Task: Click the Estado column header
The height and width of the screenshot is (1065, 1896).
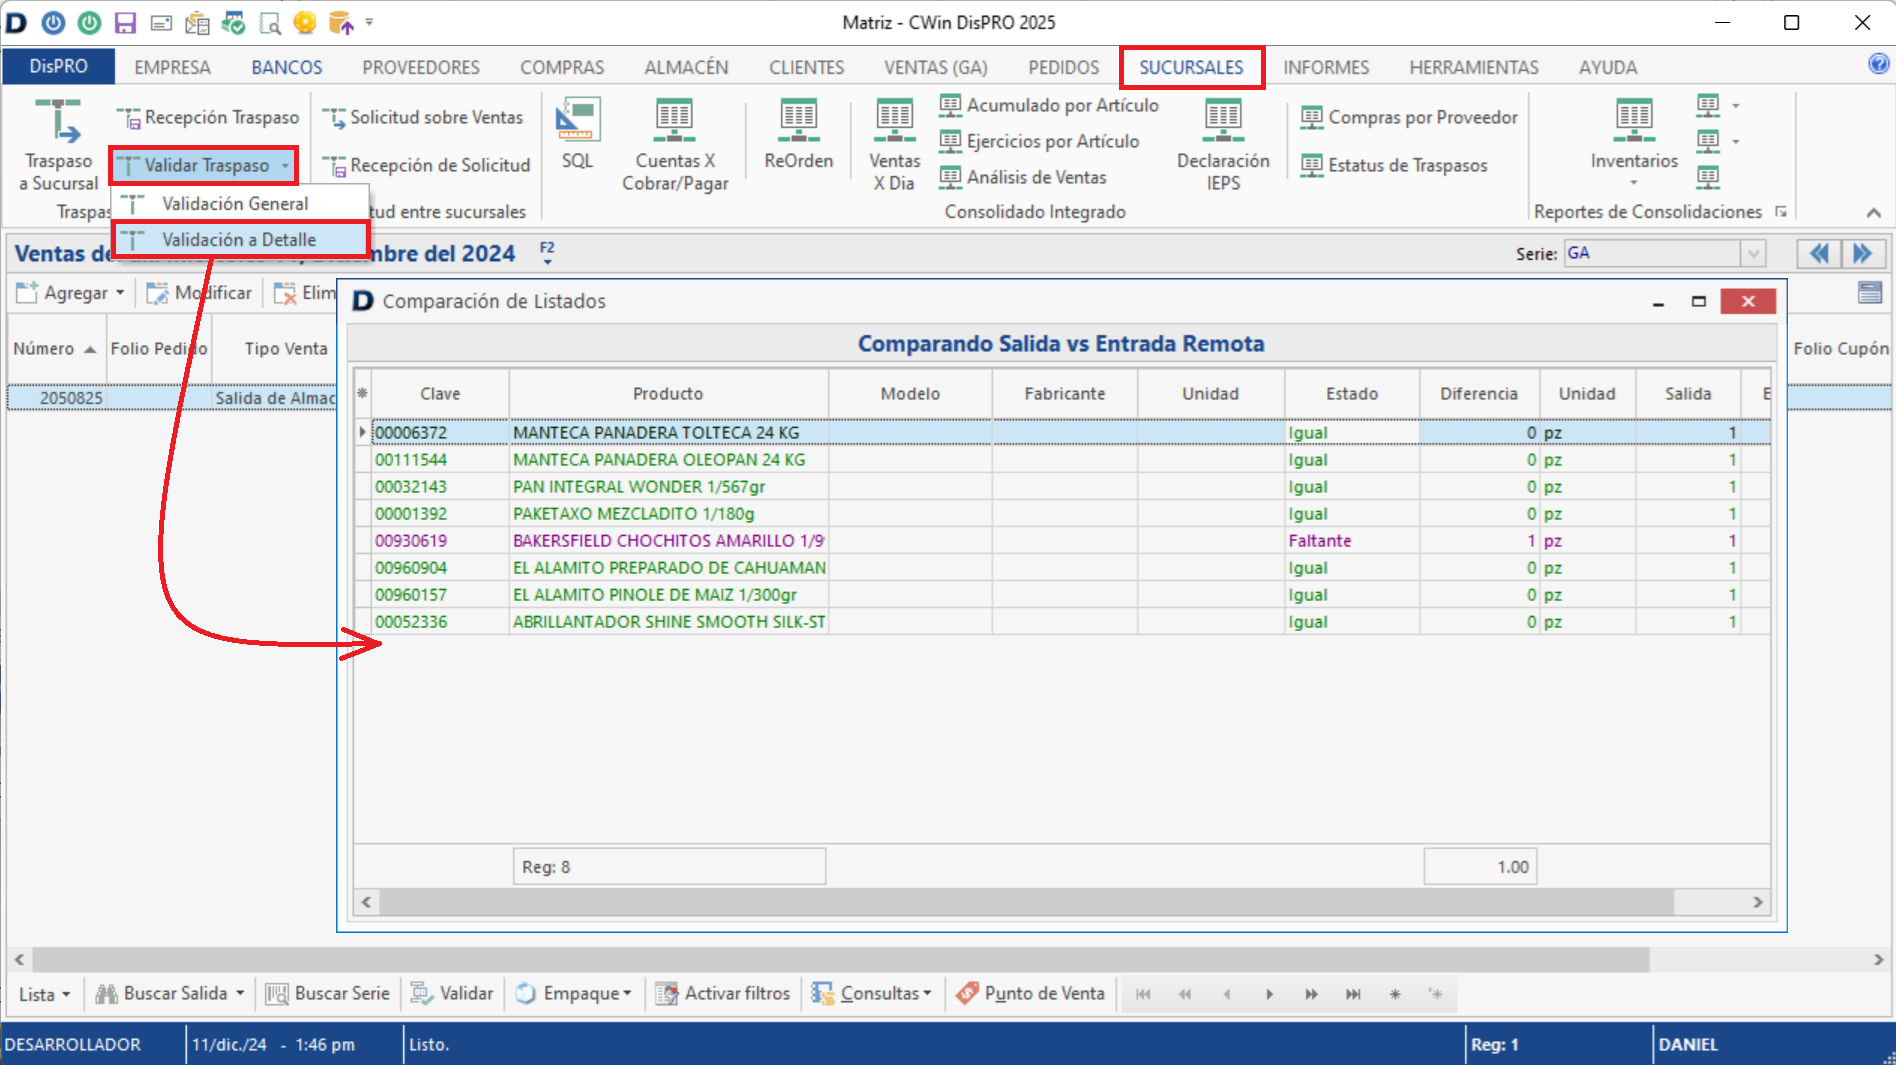Action: 1352,394
